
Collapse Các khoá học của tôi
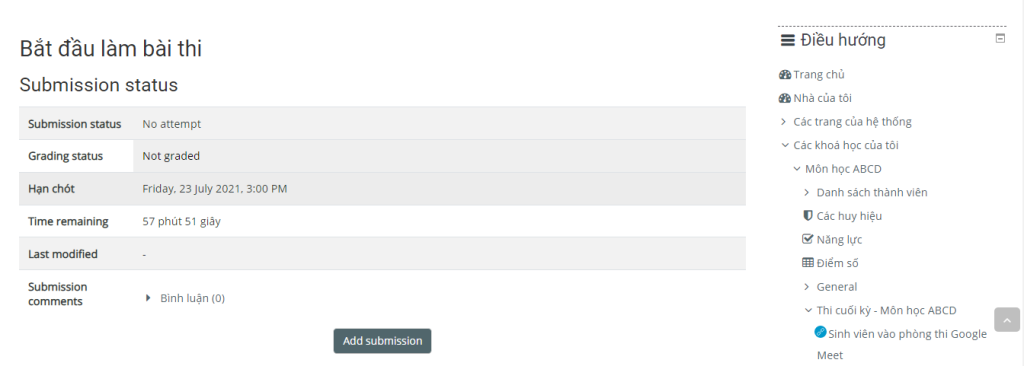(785, 145)
